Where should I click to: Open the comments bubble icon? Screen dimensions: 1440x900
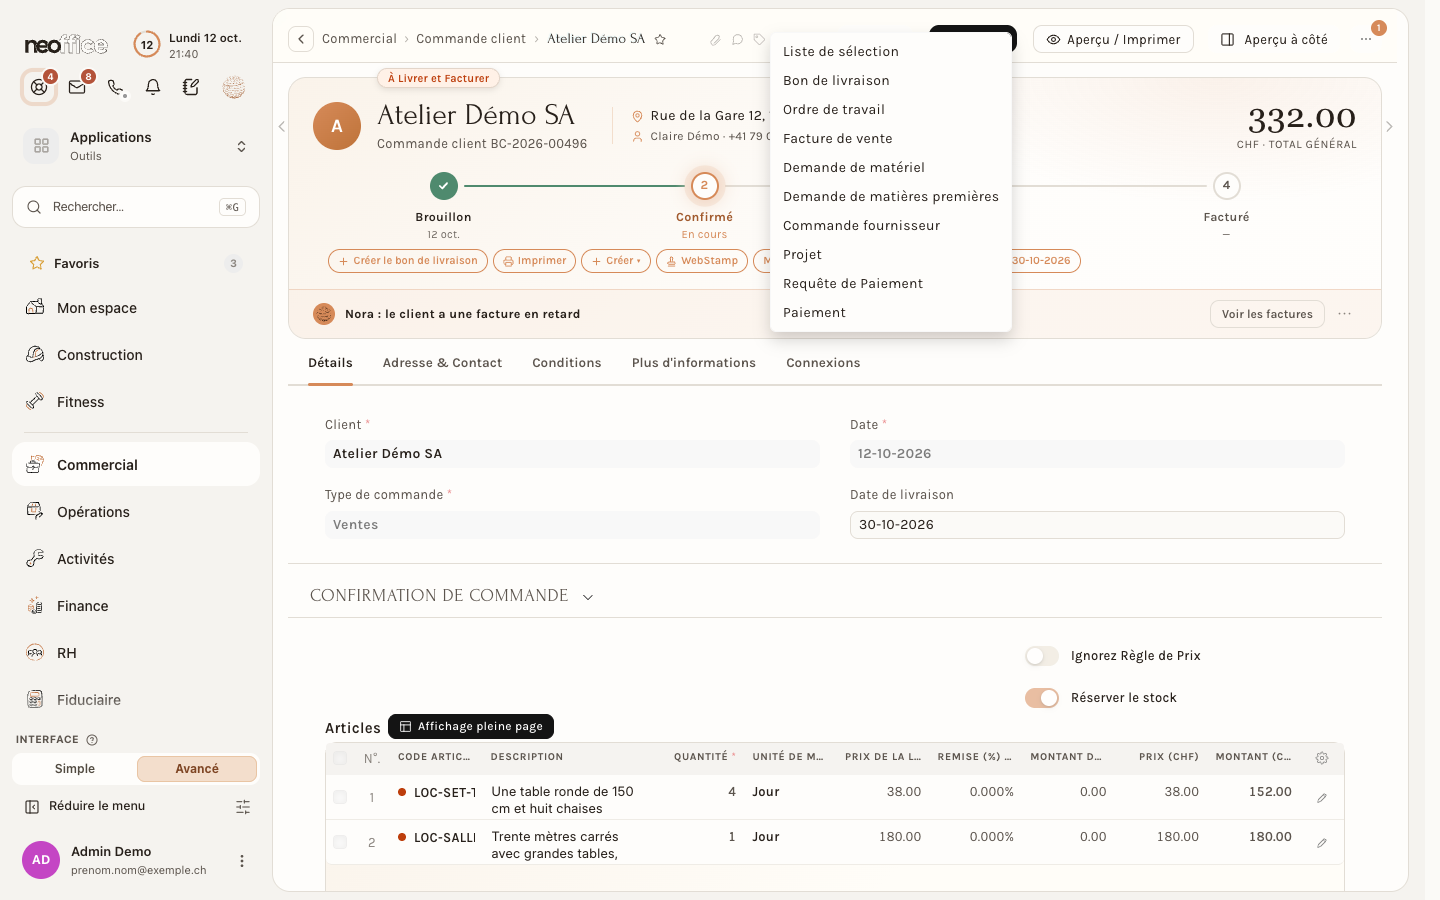[737, 40]
